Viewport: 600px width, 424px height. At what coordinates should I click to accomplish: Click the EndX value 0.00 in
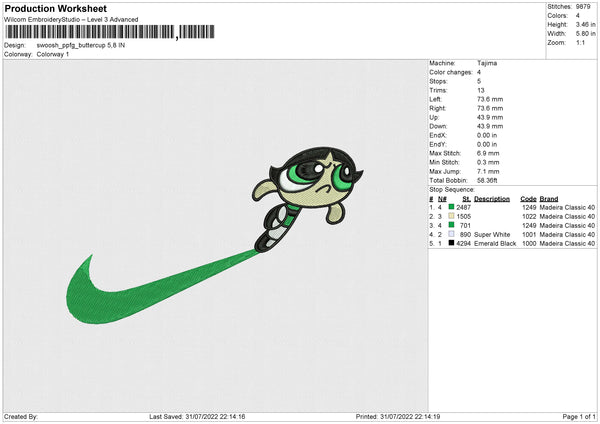(x=487, y=135)
